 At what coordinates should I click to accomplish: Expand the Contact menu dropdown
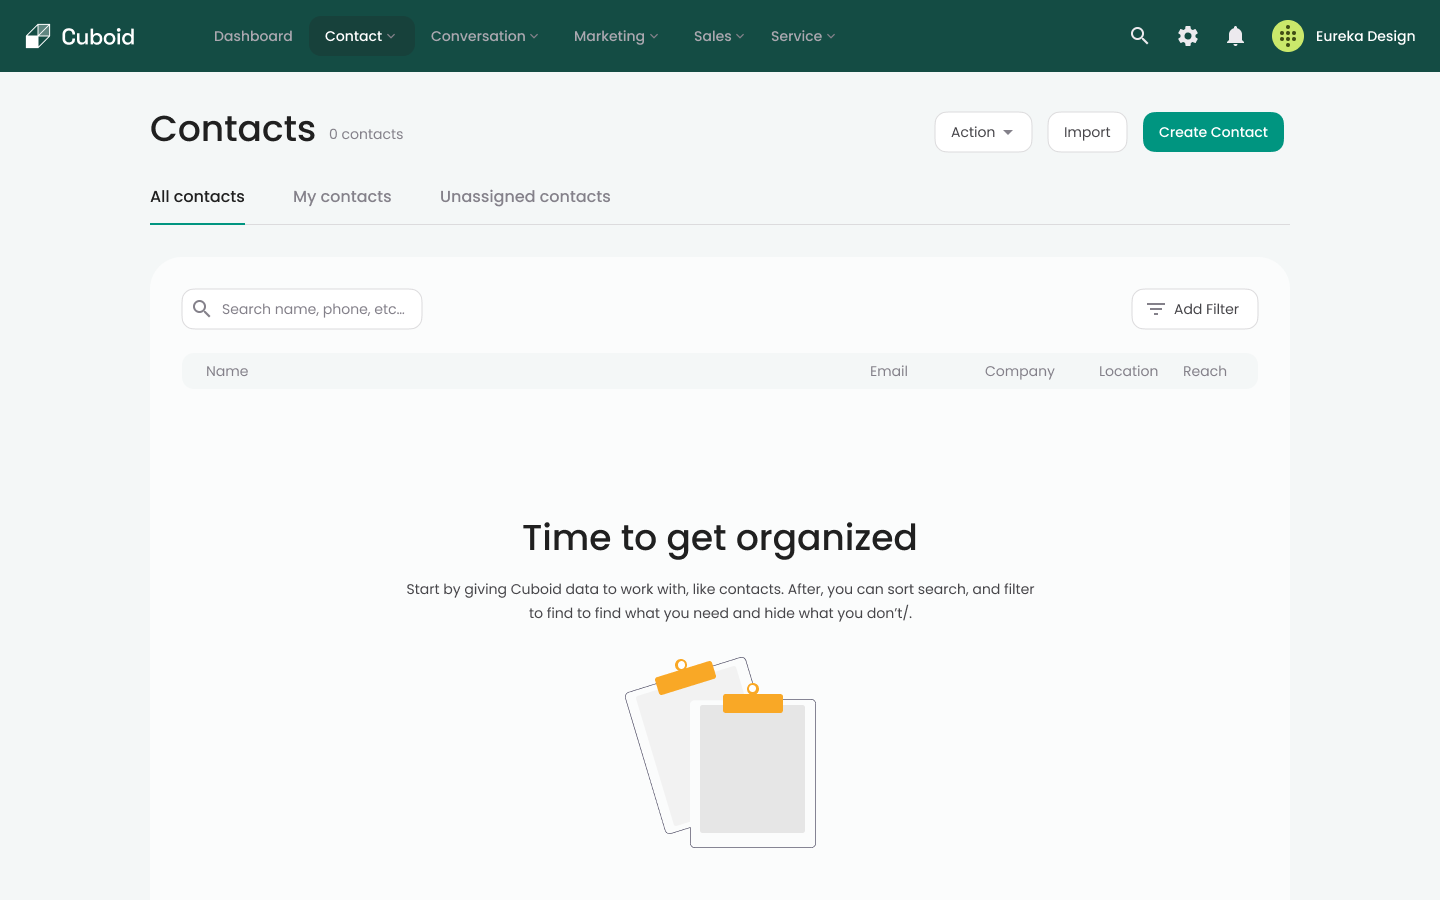[x=361, y=36]
